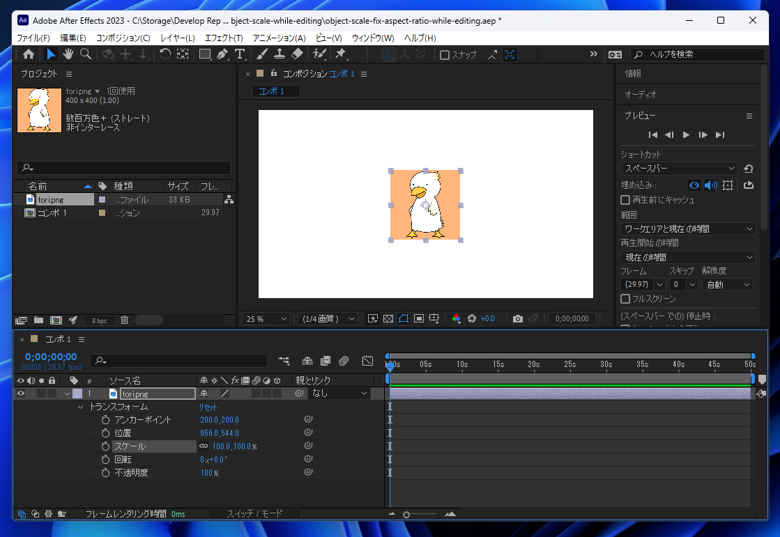
Task: Toggle stopwatch for 位置 property
Action: tap(105, 433)
